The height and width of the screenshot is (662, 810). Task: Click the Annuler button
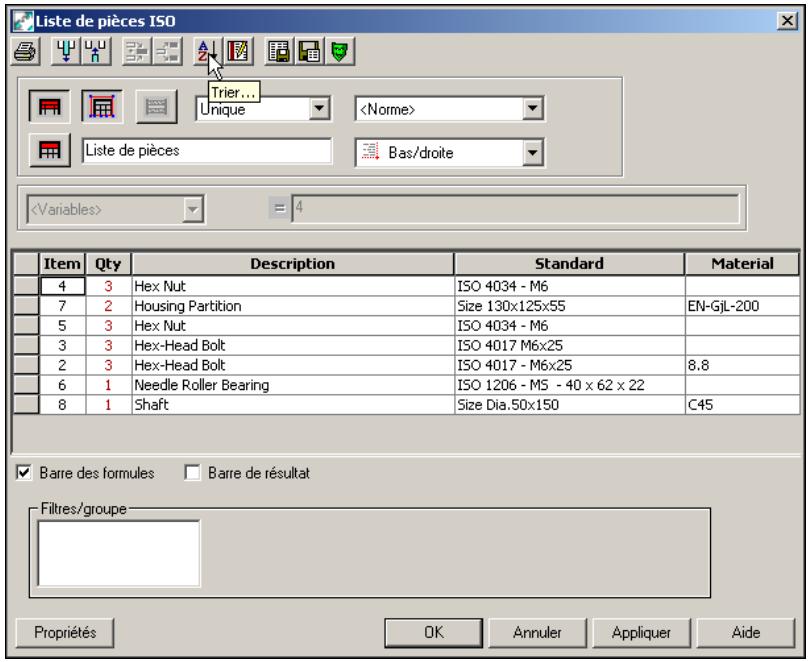(x=537, y=633)
